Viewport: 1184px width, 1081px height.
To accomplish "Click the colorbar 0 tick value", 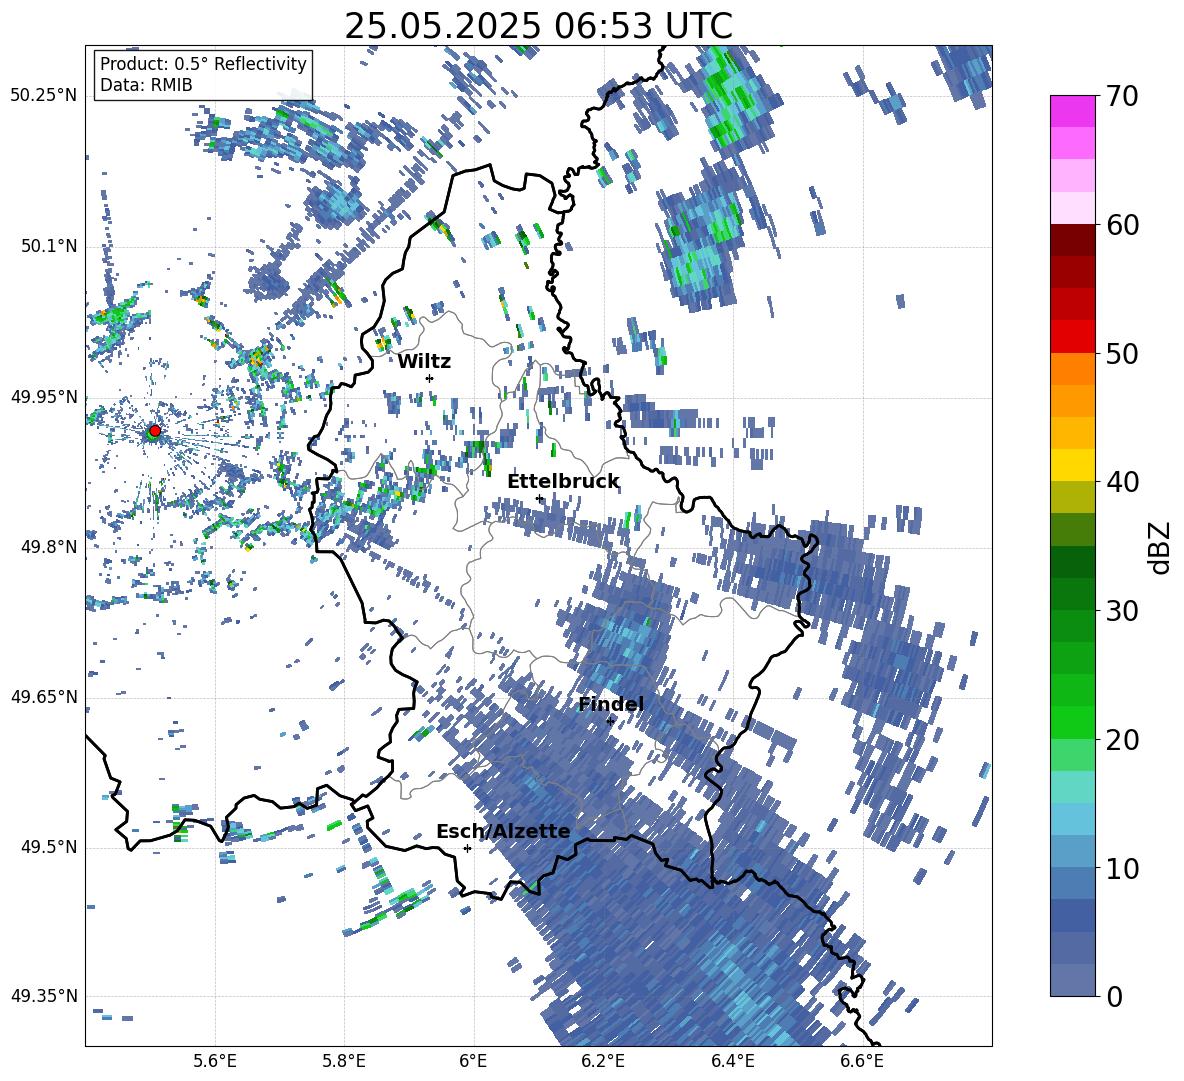I will (x=1115, y=996).
